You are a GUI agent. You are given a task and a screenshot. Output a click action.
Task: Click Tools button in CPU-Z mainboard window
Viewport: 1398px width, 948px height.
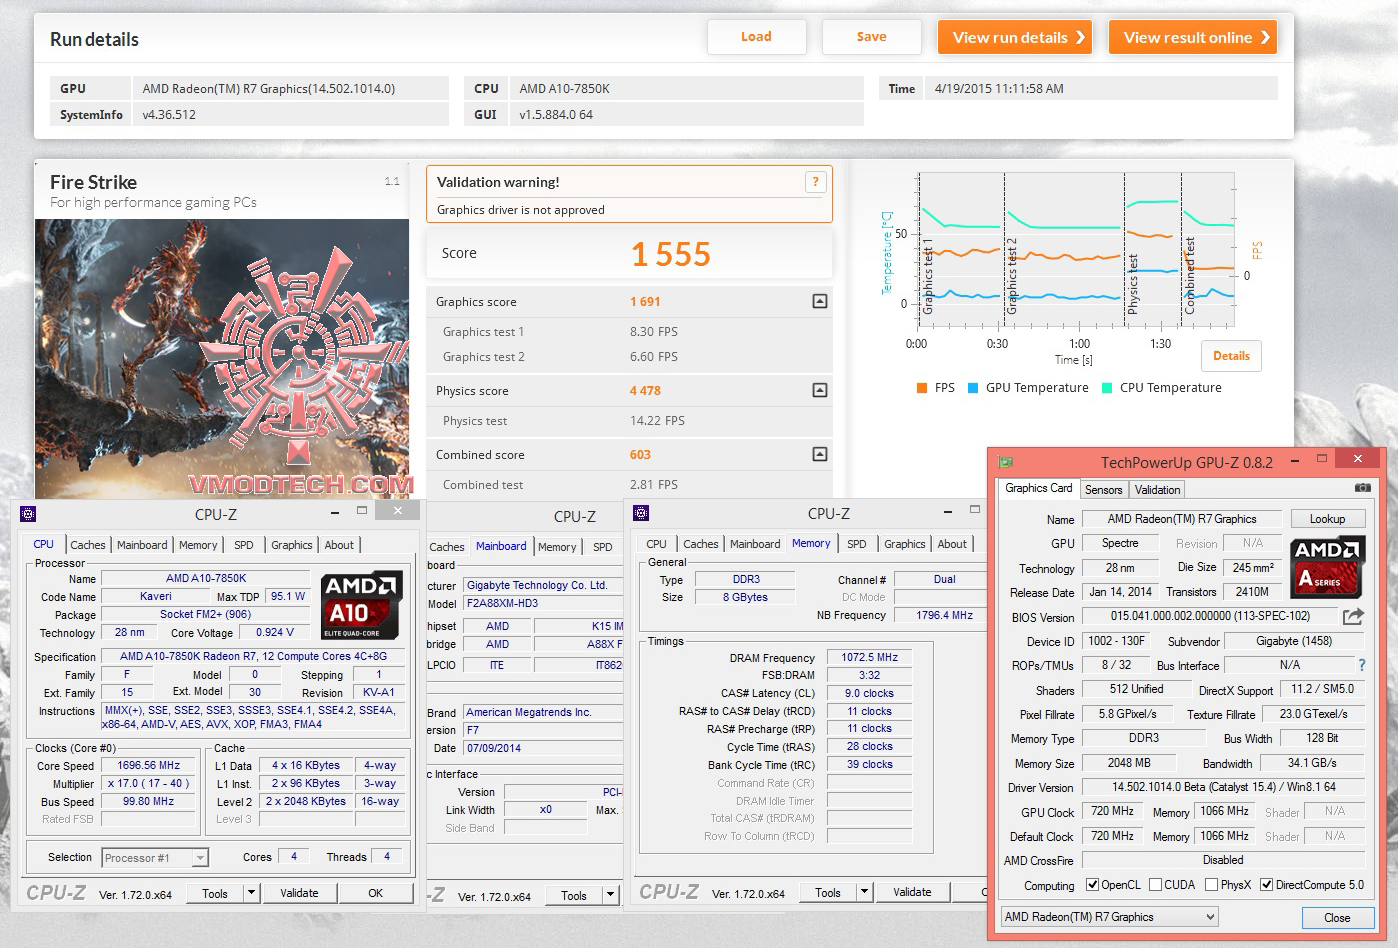[574, 895]
